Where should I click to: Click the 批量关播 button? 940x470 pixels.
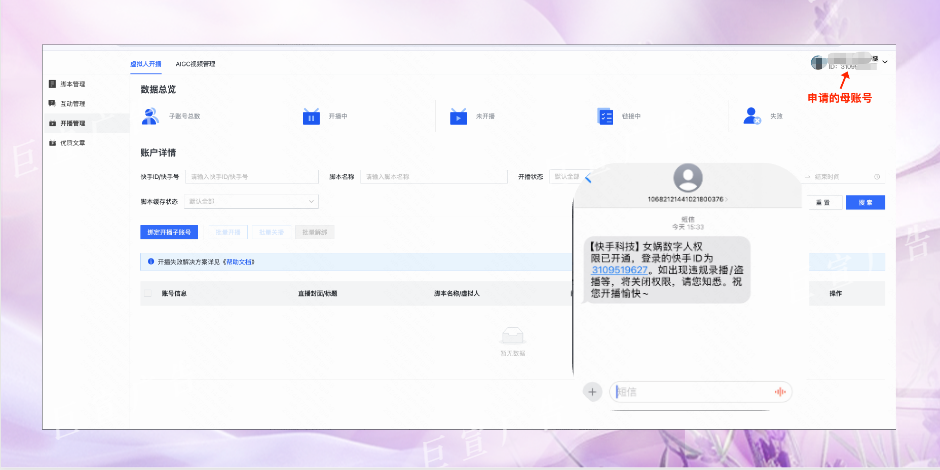click(x=272, y=232)
